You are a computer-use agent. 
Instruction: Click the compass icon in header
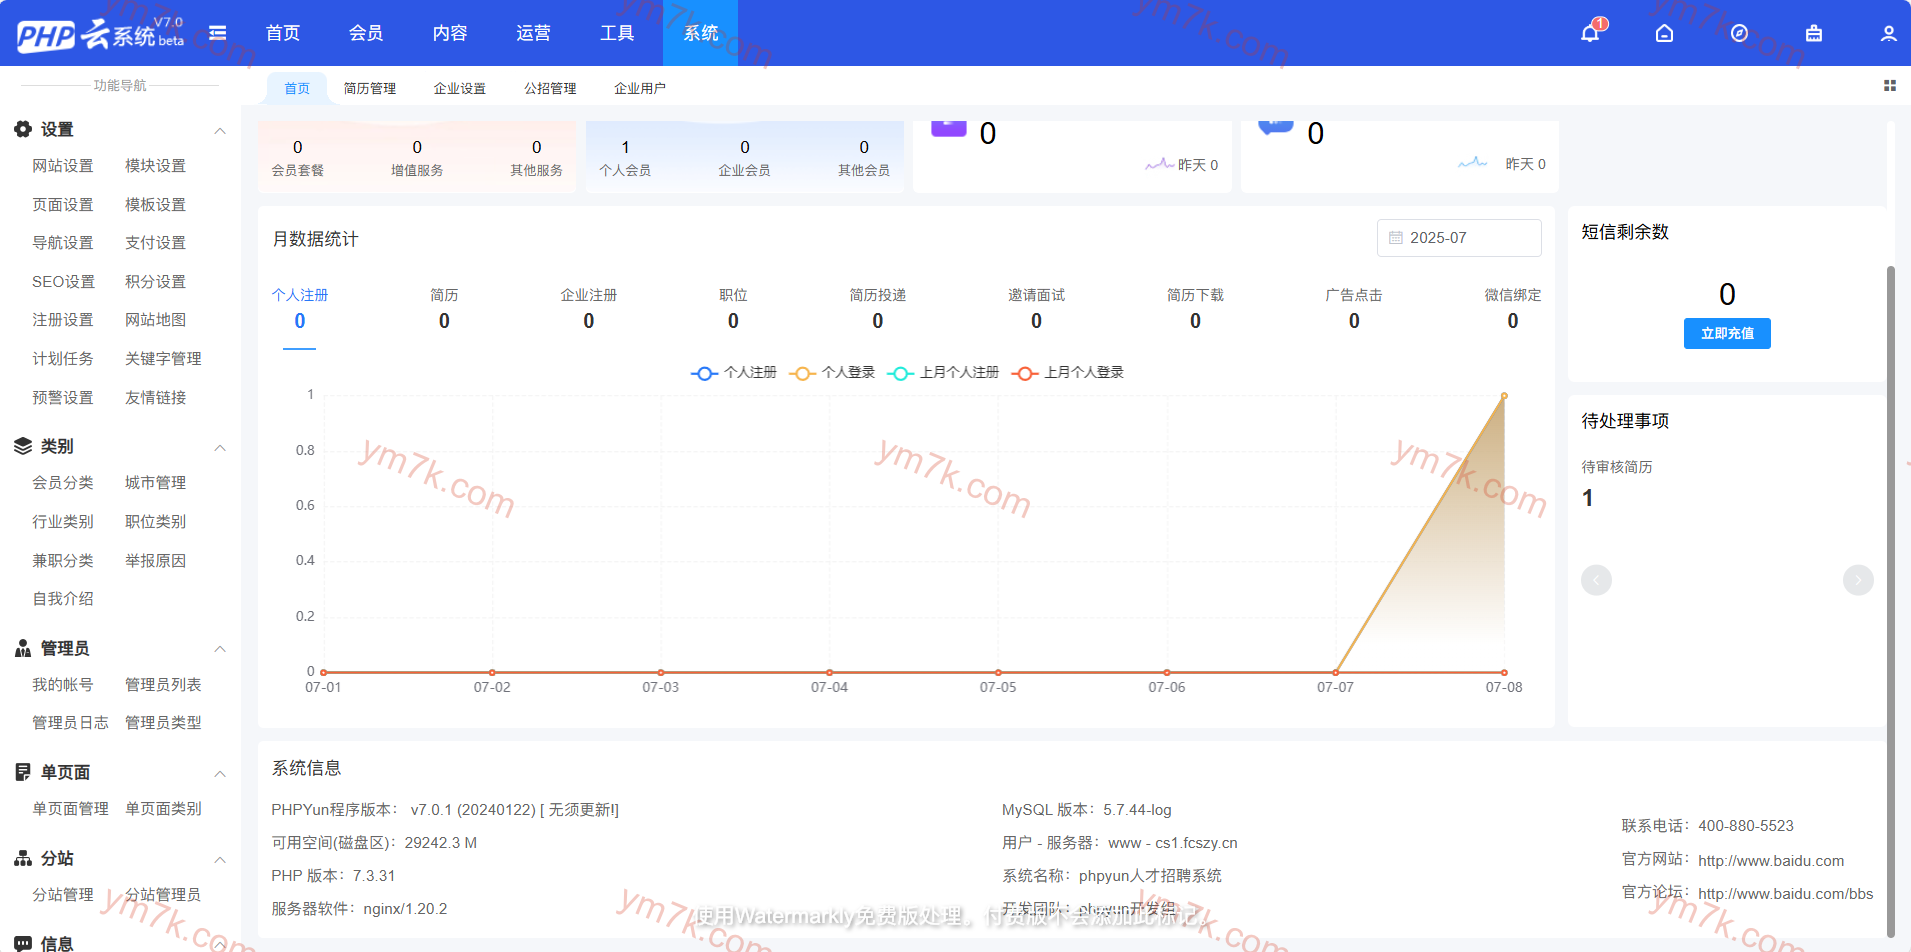[1739, 33]
